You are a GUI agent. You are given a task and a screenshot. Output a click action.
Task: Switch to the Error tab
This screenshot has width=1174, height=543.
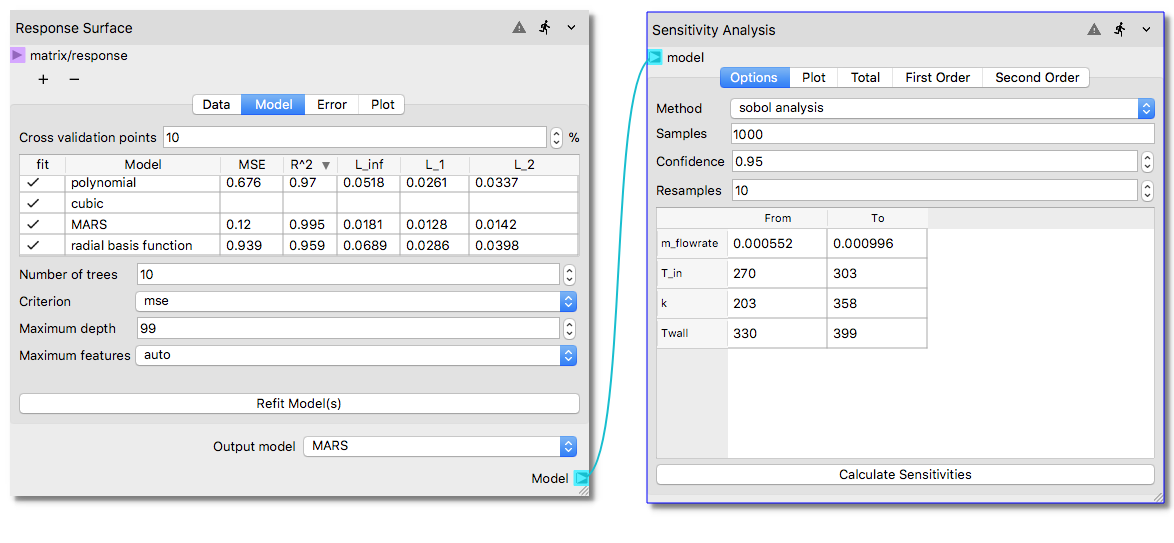pos(332,104)
